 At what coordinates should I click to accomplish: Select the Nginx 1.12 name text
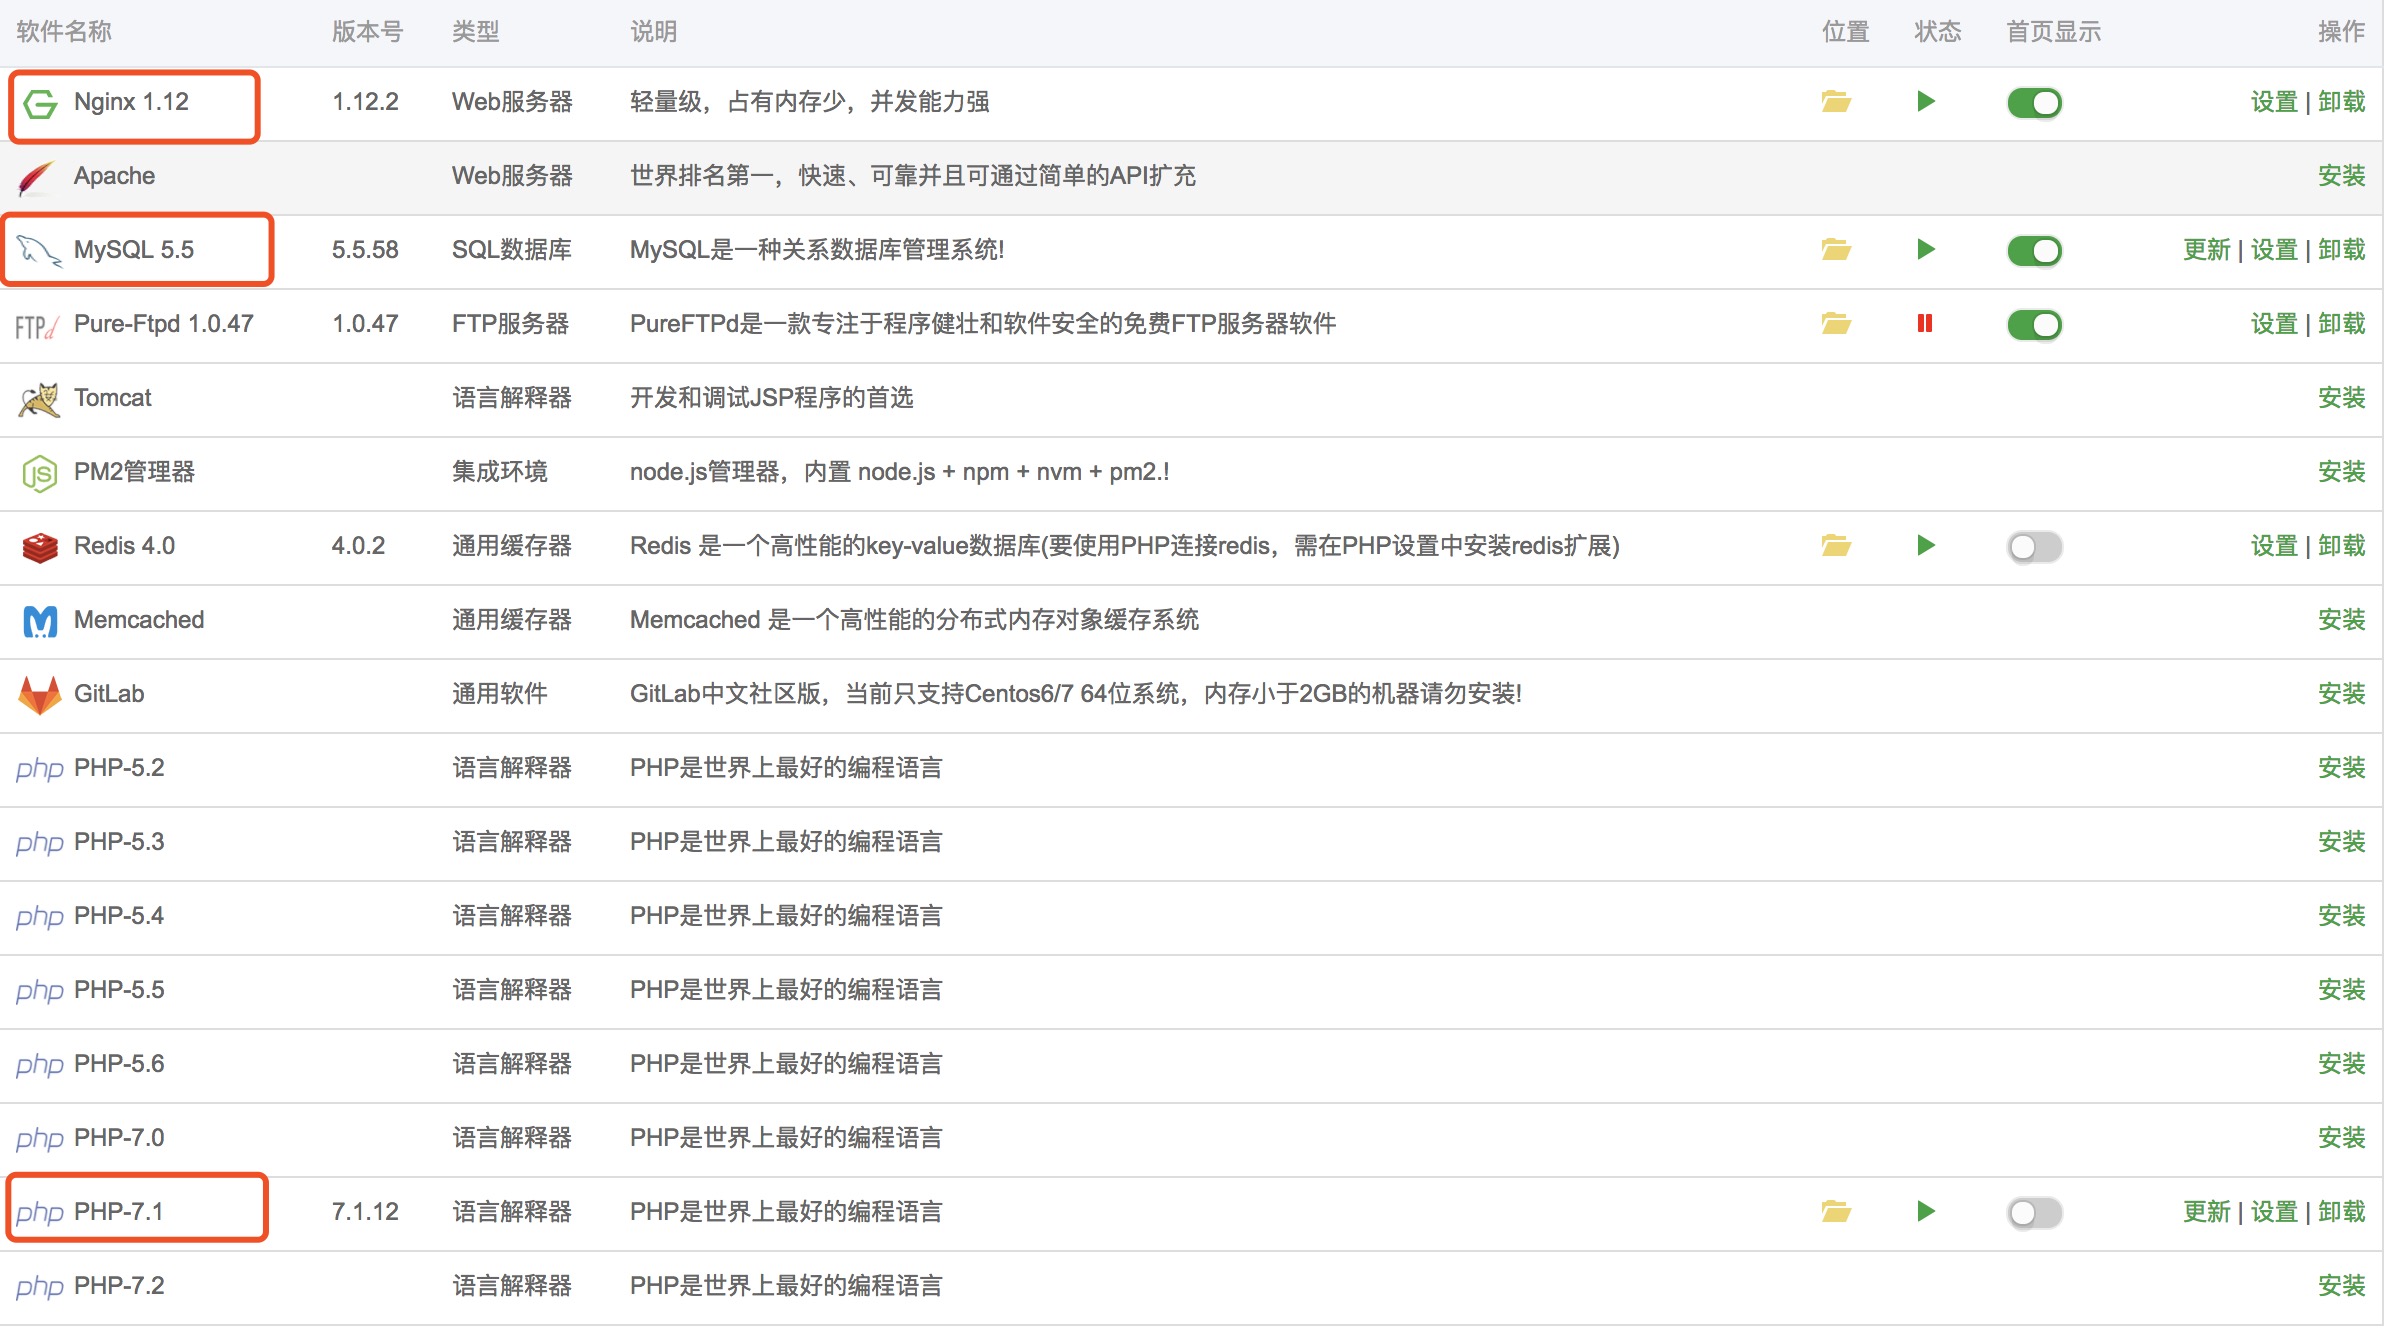131,102
